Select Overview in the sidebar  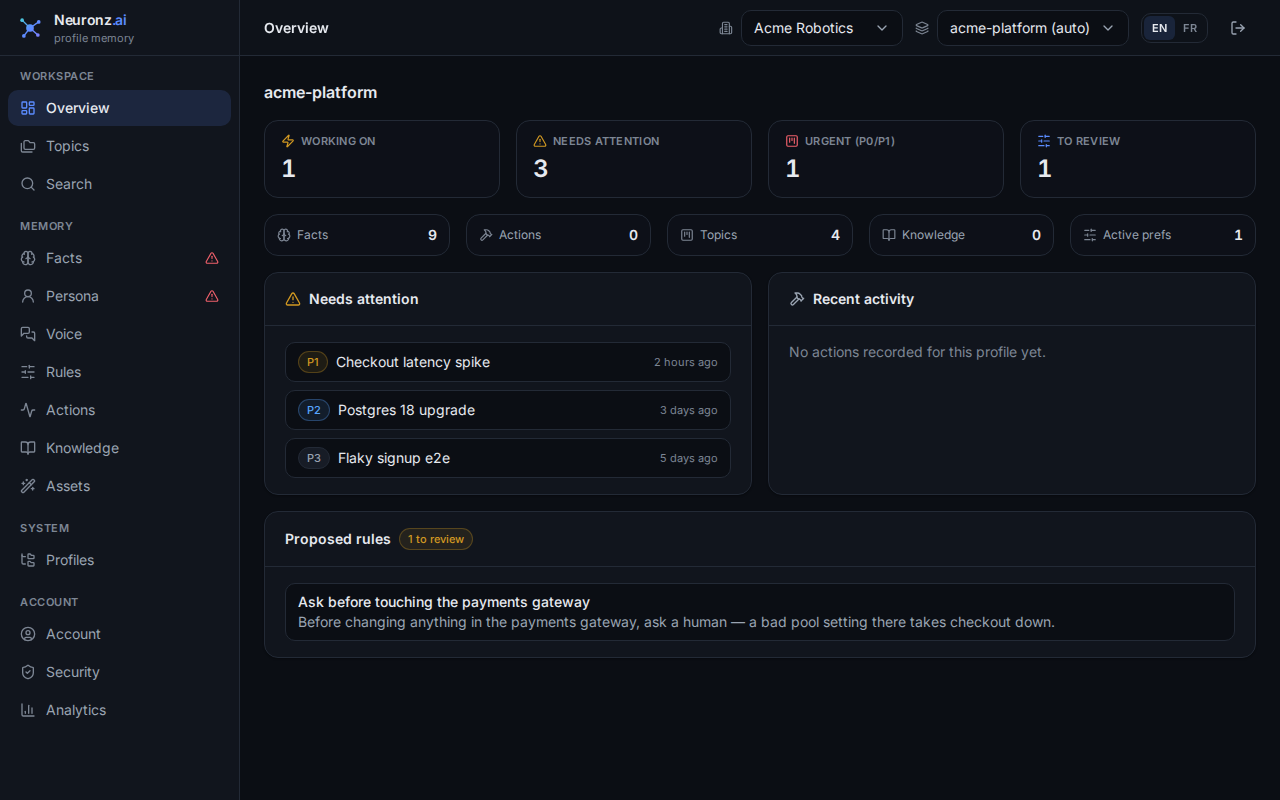pyautogui.click(x=119, y=108)
